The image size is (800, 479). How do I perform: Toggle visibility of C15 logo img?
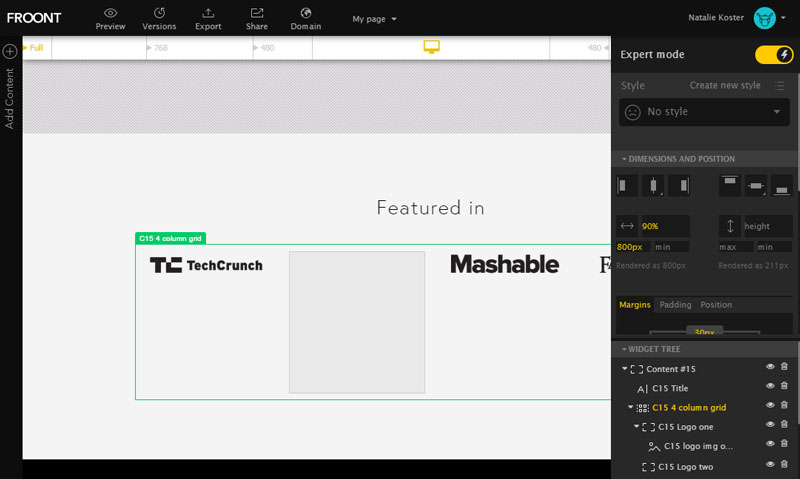pos(770,444)
